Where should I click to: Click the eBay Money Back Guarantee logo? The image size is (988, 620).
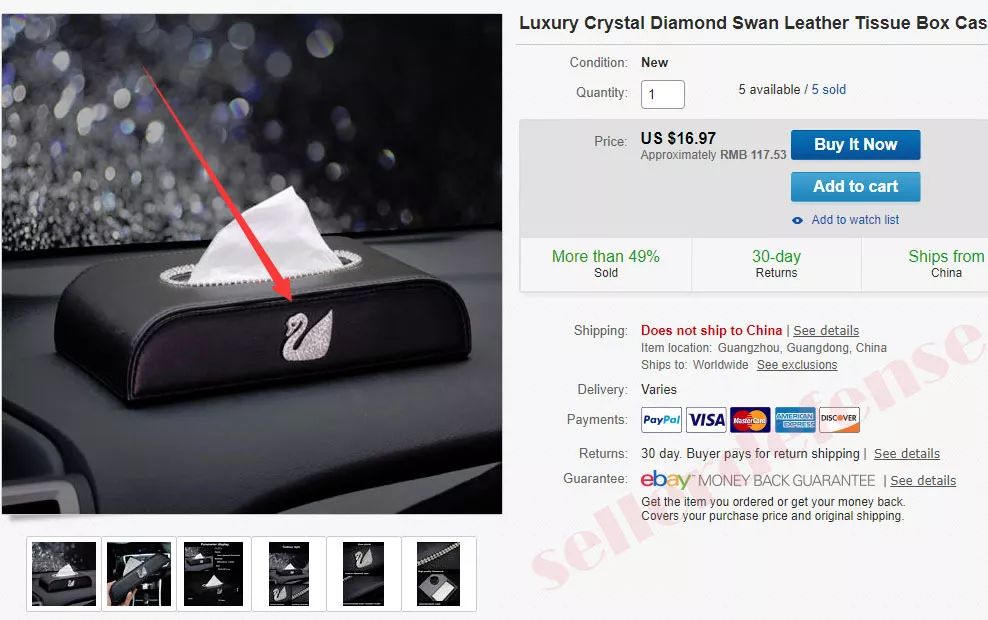click(x=758, y=480)
